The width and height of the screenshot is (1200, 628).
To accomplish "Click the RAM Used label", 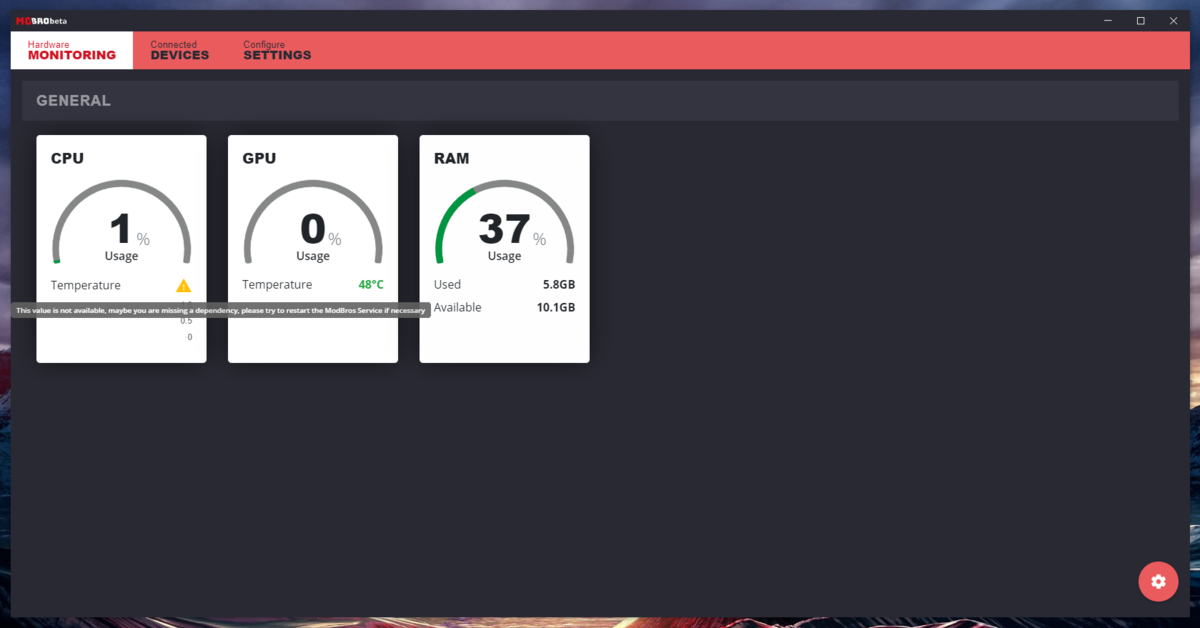I will click(x=447, y=285).
